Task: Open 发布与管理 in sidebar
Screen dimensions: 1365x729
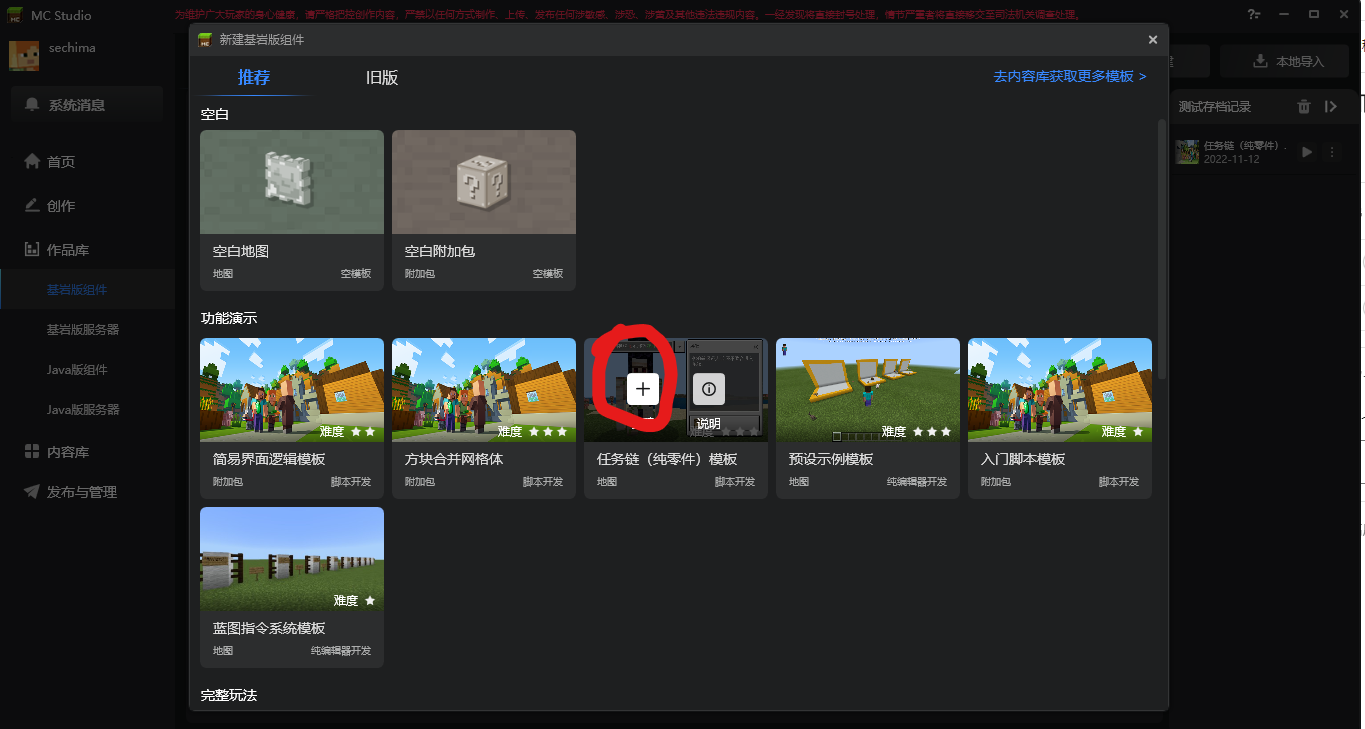Action: [x=82, y=492]
